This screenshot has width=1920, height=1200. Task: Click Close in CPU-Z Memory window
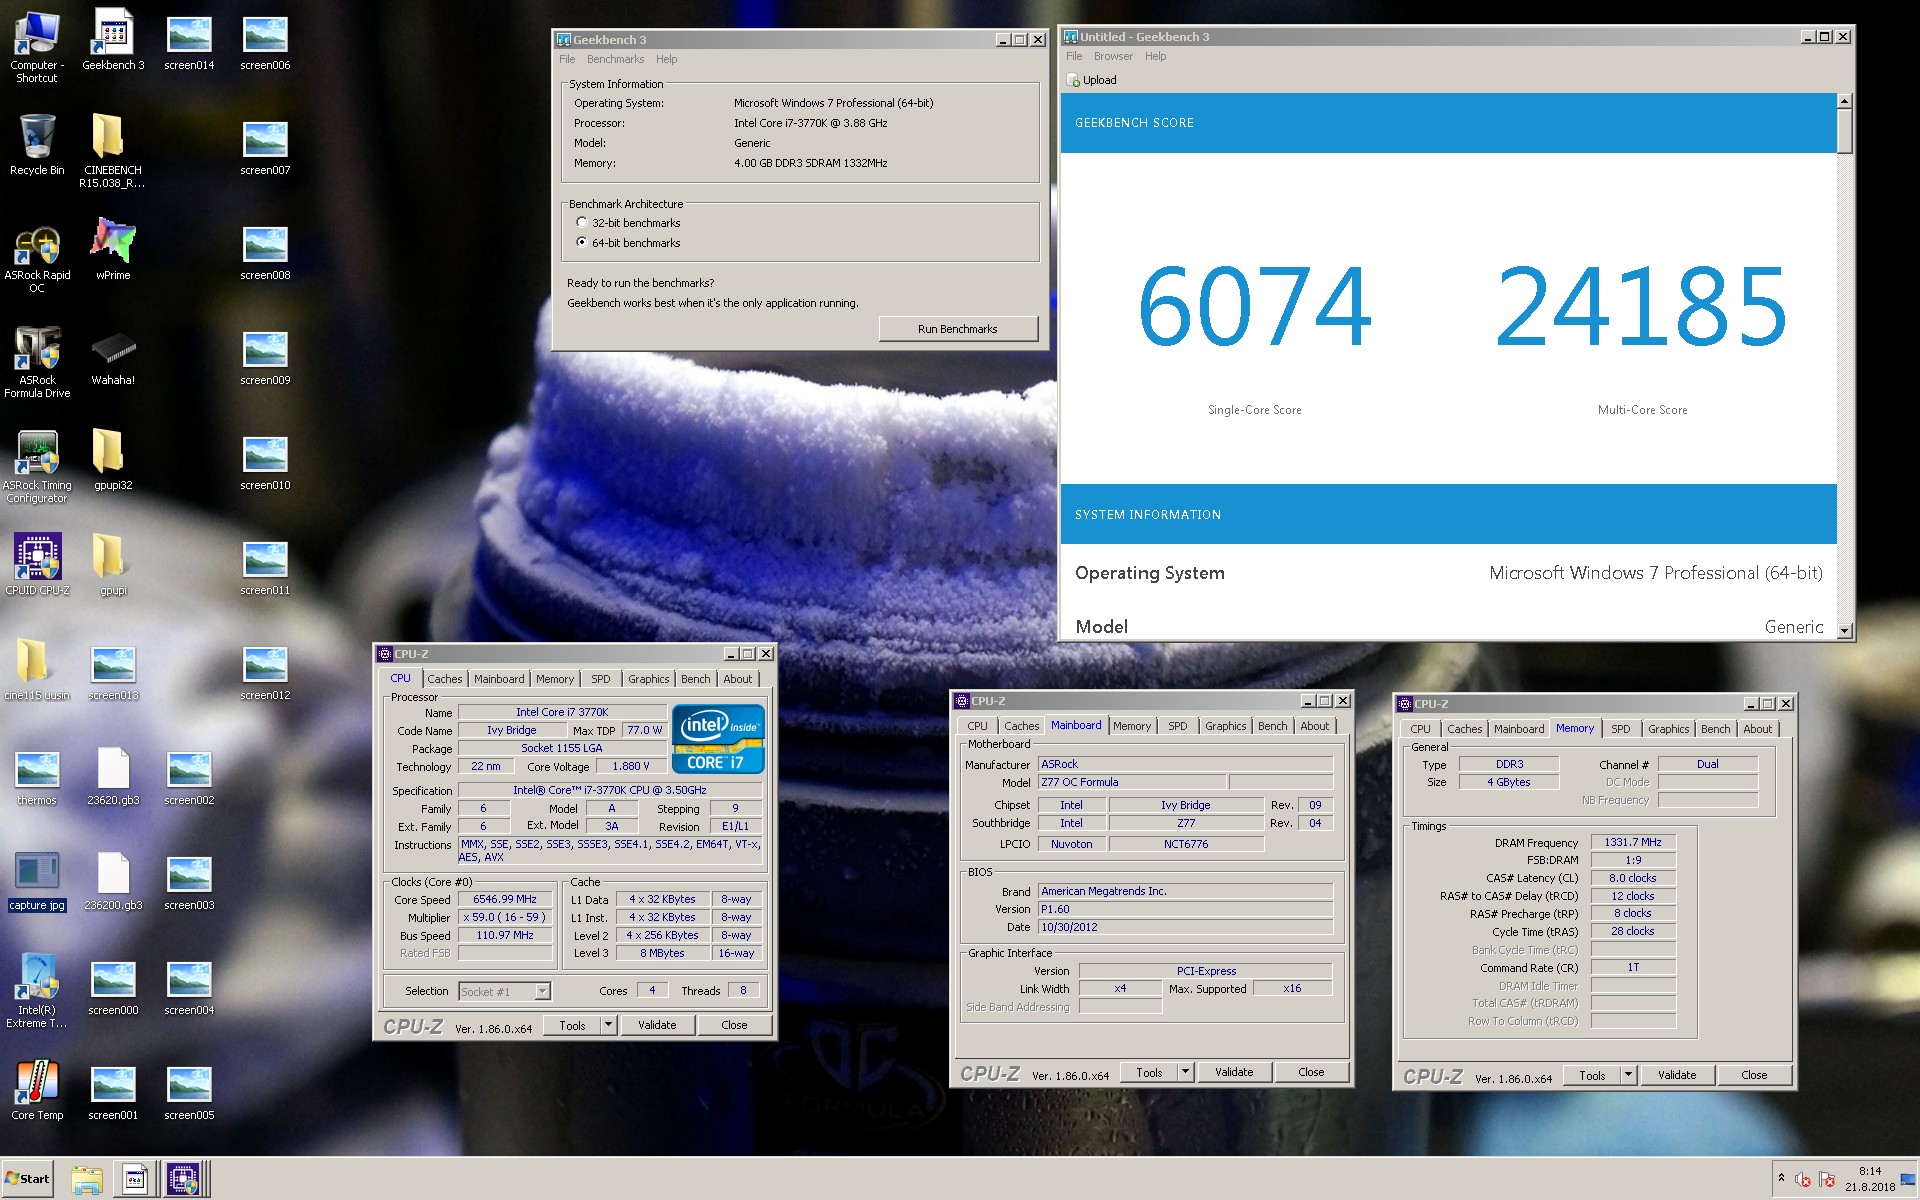[x=1754, y=1075]
